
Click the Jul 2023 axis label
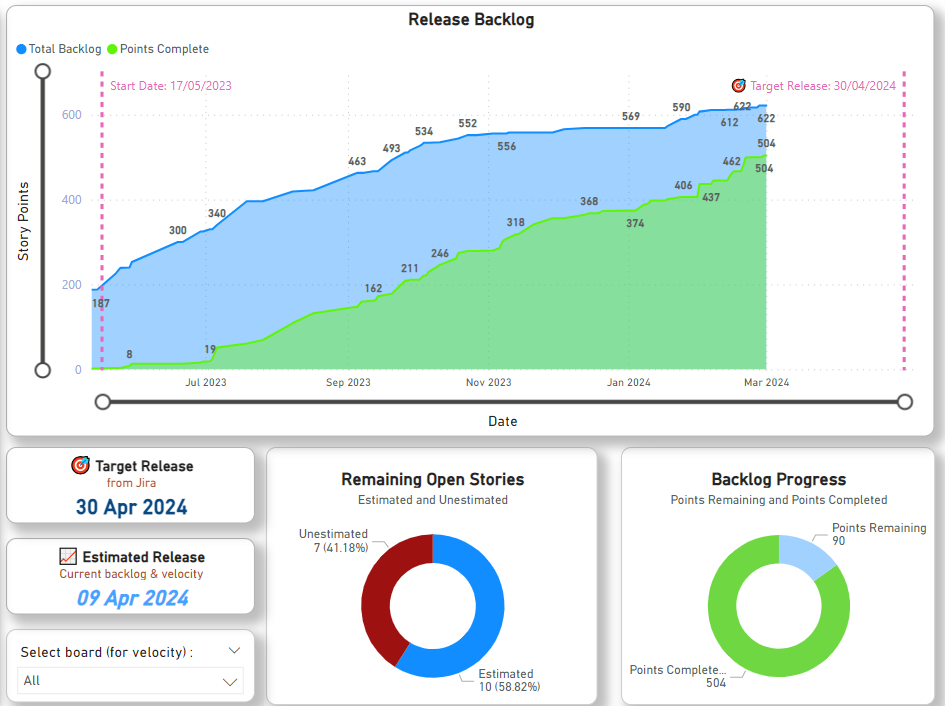click(206, 382)
